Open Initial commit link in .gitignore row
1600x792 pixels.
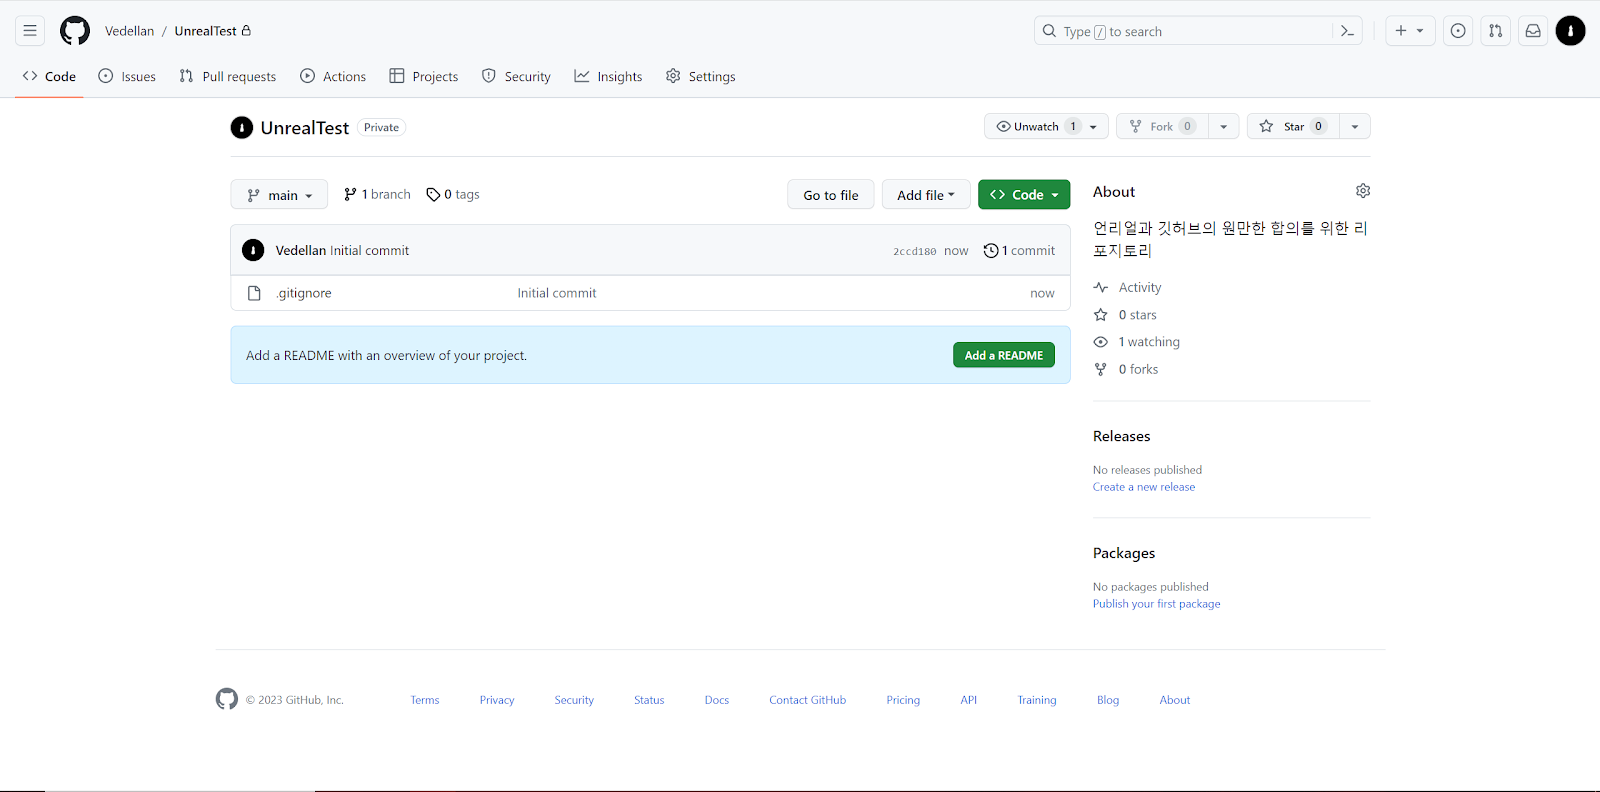coord(557,293)
